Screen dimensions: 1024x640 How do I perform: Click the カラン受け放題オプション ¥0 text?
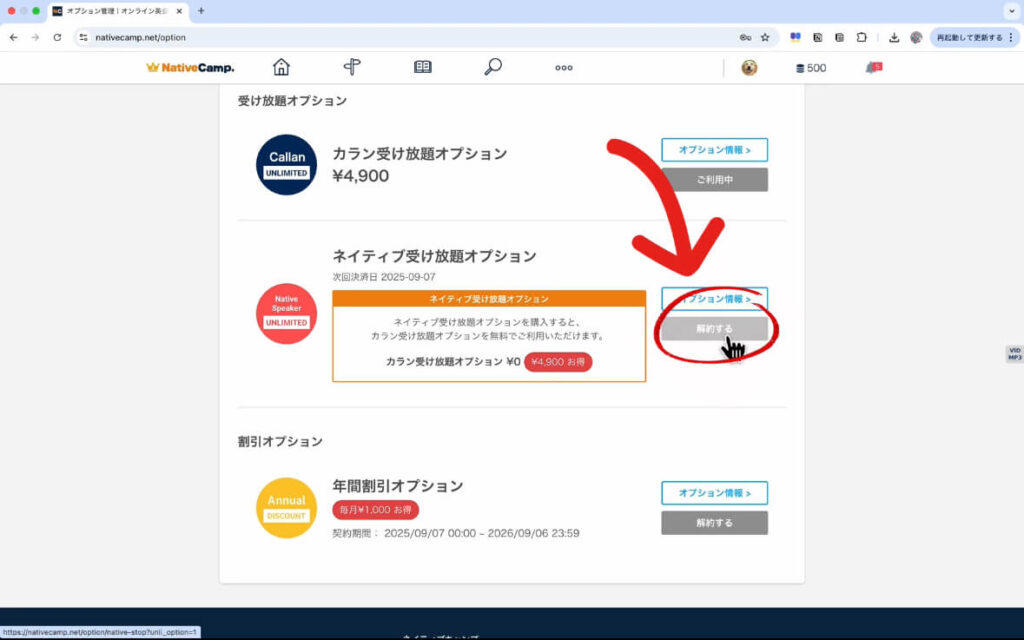pos(453,362)
